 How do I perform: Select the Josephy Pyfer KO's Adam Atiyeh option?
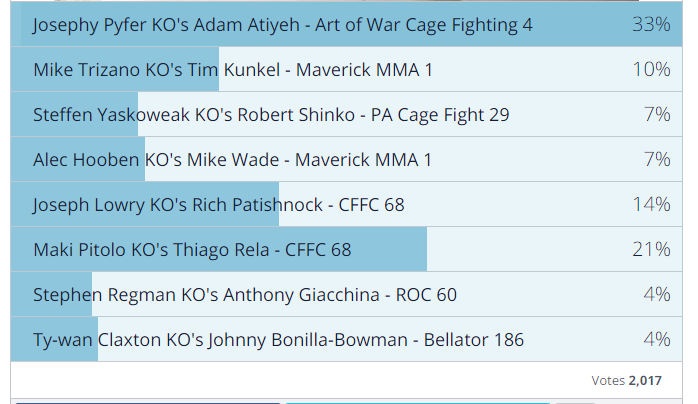point(346,24)
